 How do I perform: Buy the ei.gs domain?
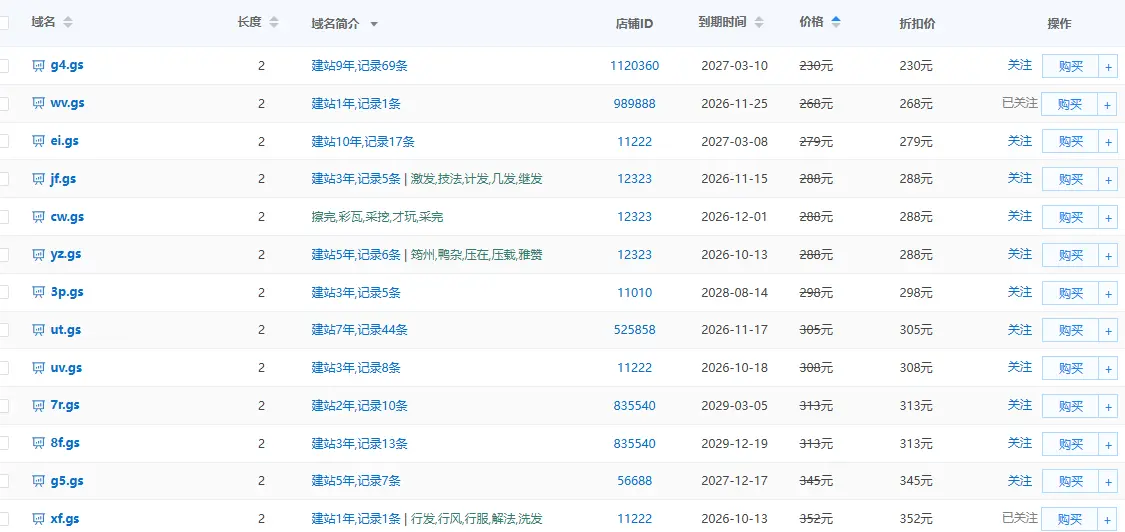pyautogui.click(x=1070, y=141)
